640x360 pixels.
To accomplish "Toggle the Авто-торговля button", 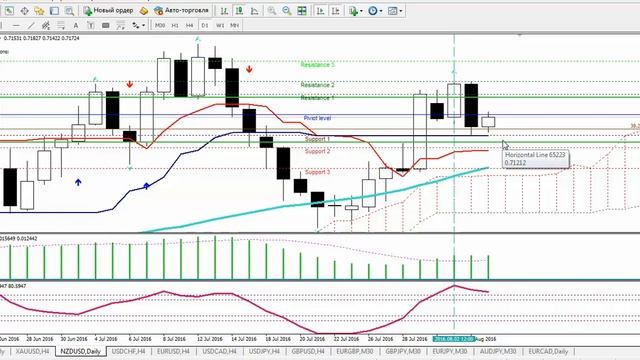I will (x=181, y=11).
